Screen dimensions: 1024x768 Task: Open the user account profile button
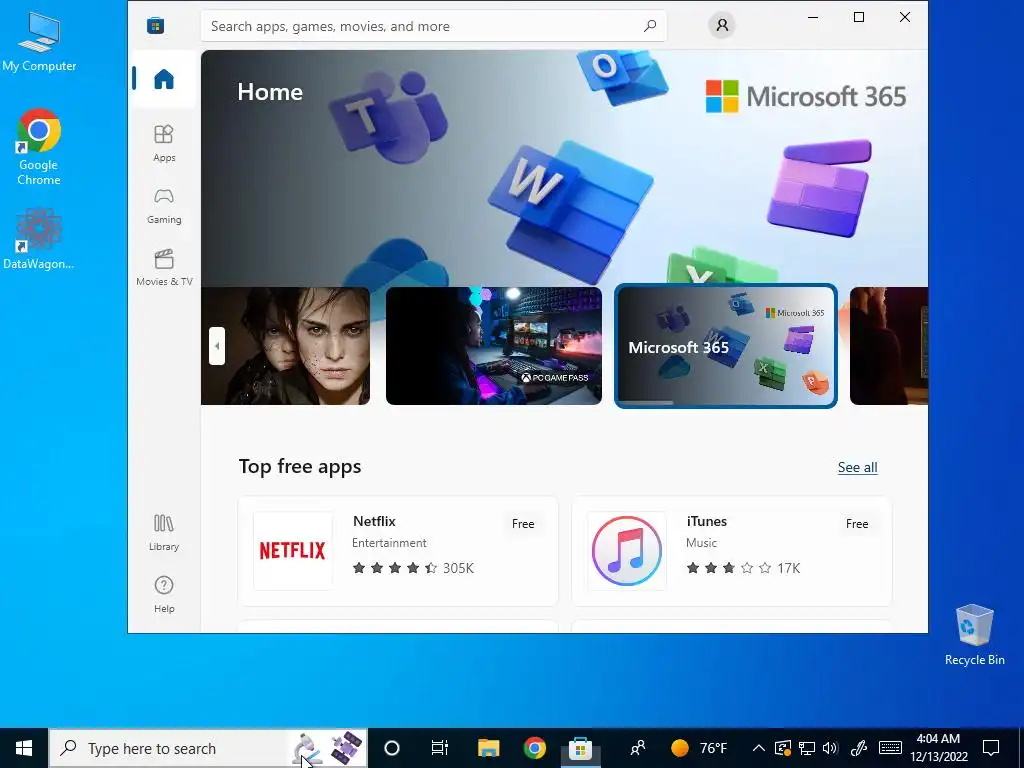[722, 25]
